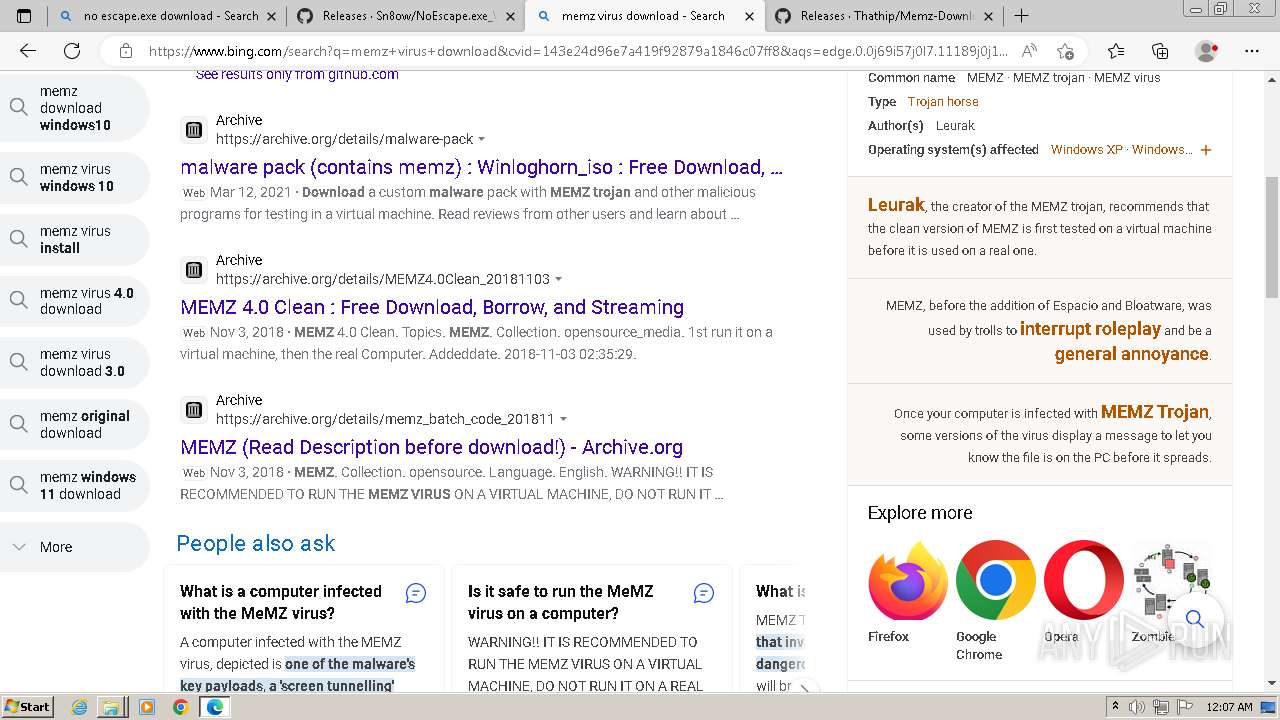Click the volume speaker tray icon

(1138, 707)
